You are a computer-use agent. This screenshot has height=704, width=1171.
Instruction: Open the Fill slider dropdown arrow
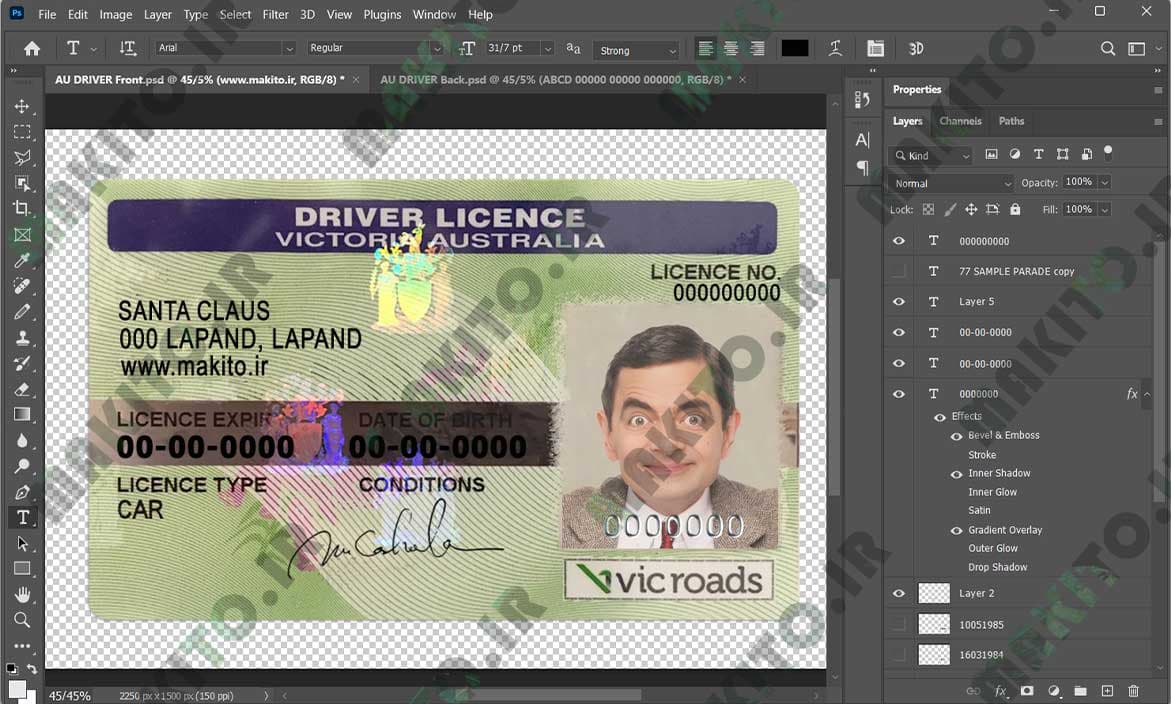pos(1105,210)
